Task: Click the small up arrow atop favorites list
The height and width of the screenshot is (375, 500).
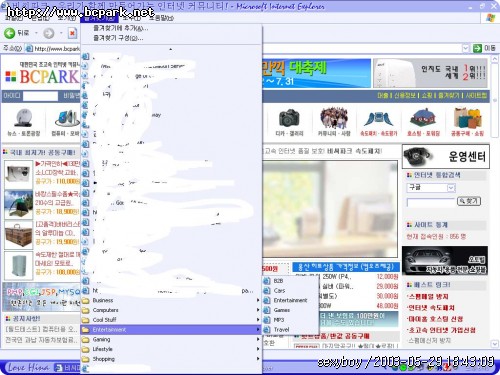Action: (x=171, y=49)
